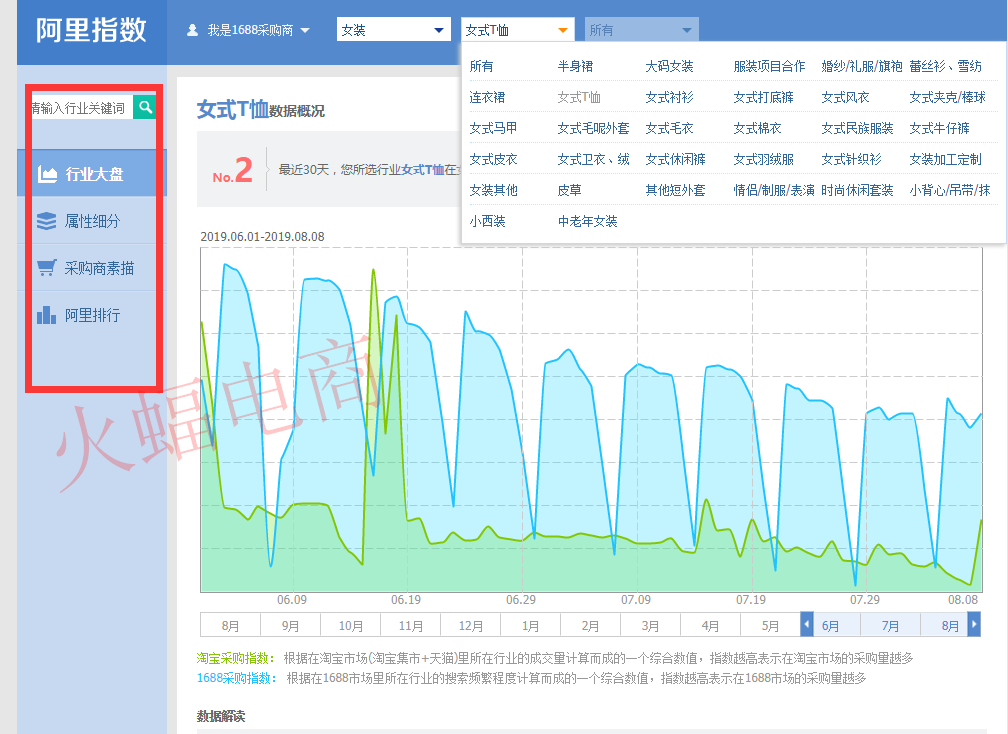
Task: Select 半身裙 in the category menu
Action: tap(575, 66)
